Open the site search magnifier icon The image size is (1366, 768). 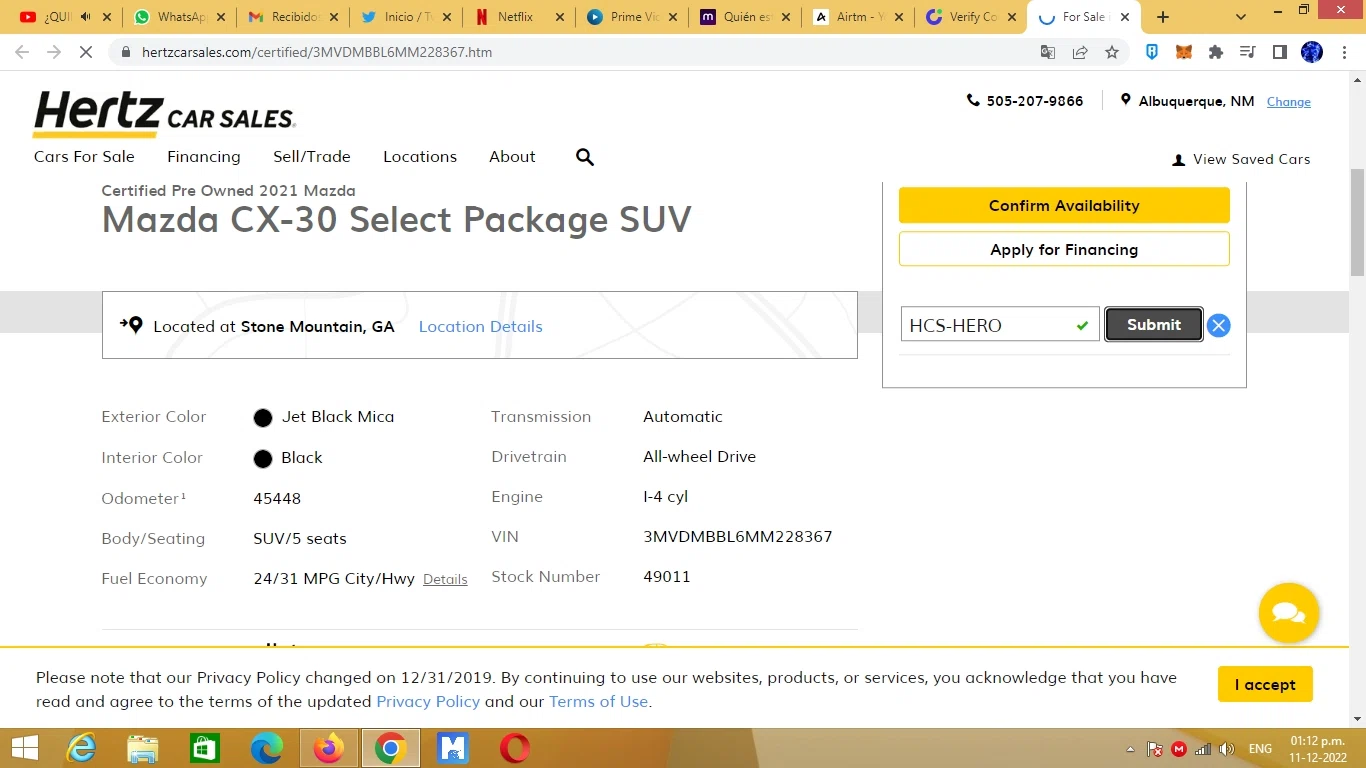coord(585,157)
